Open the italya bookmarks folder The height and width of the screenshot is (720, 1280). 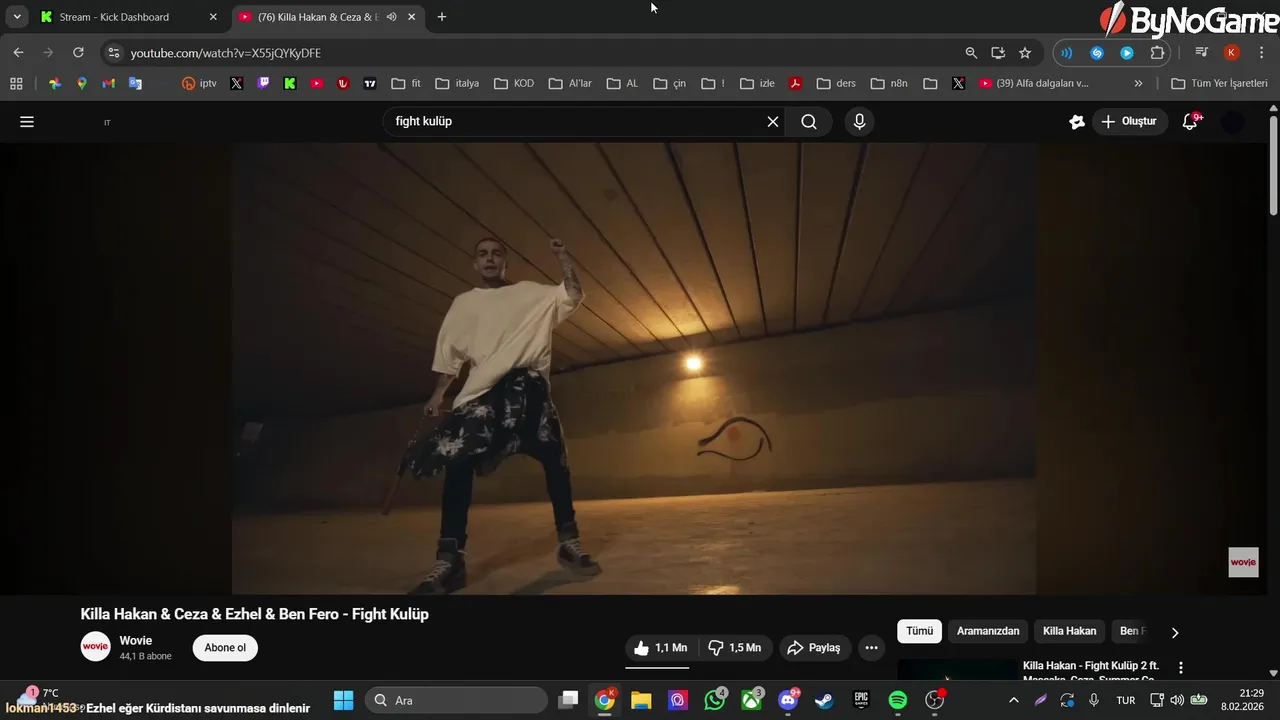(458, 84)
